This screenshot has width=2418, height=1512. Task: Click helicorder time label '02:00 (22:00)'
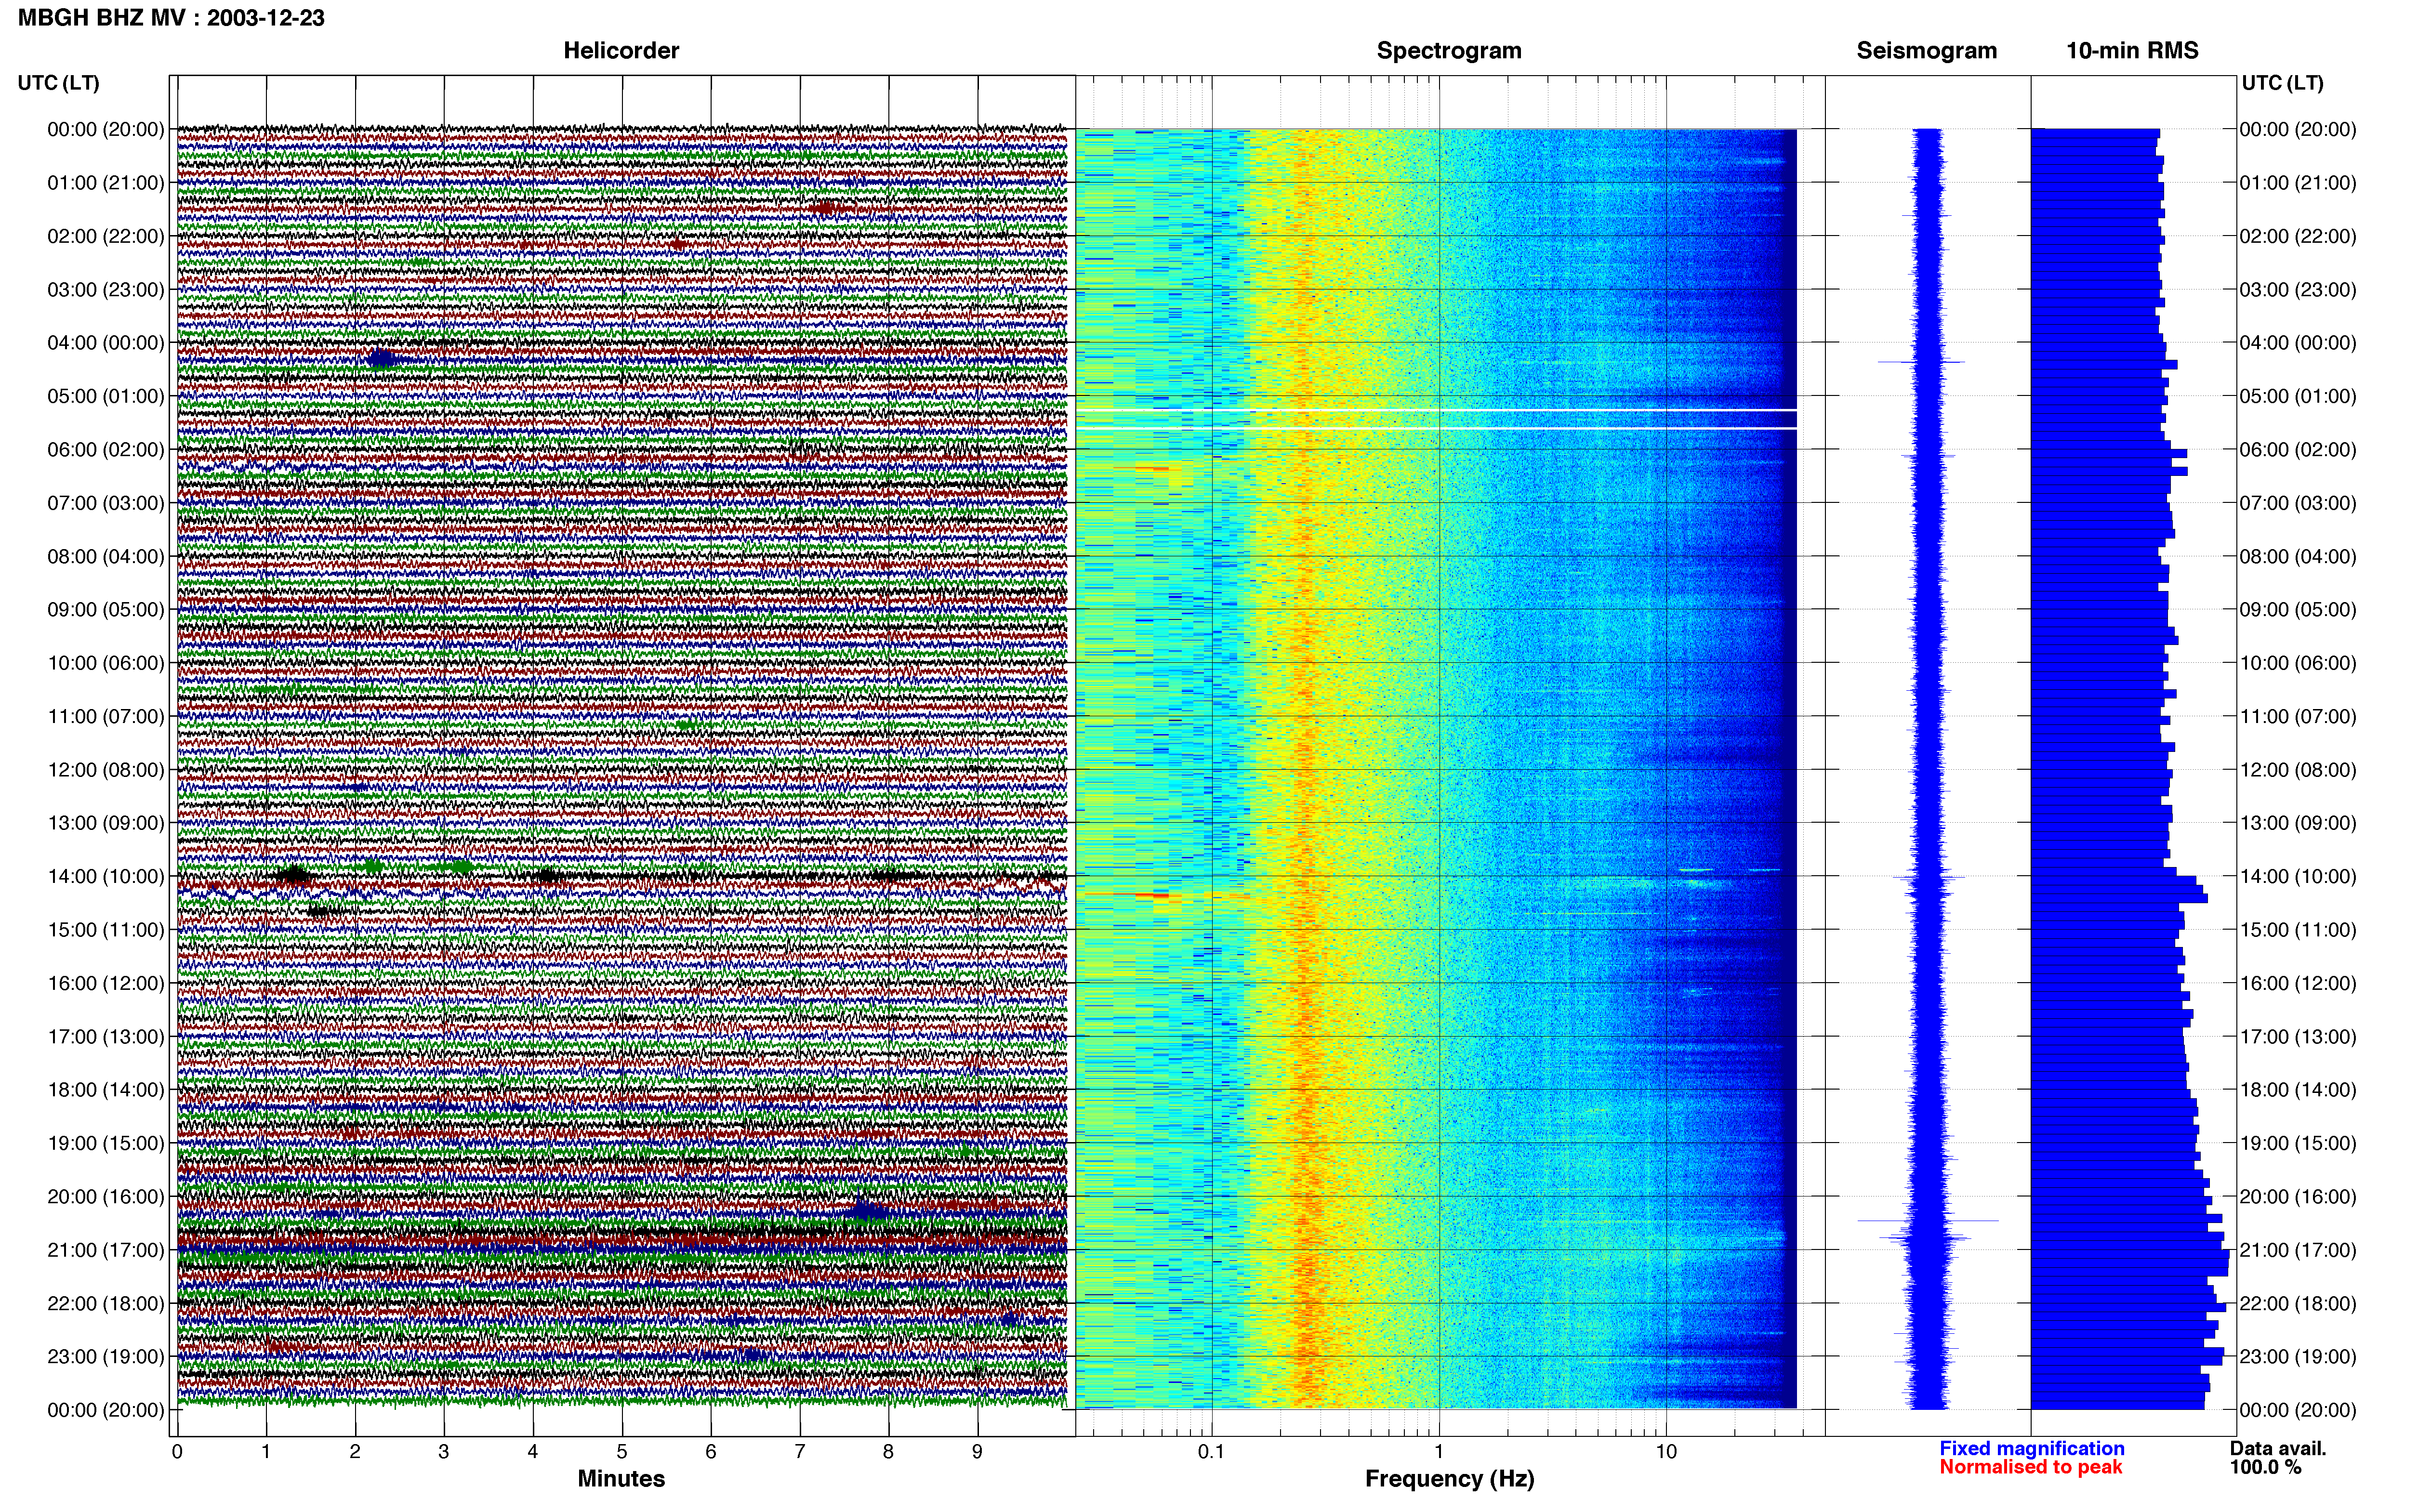105,236
